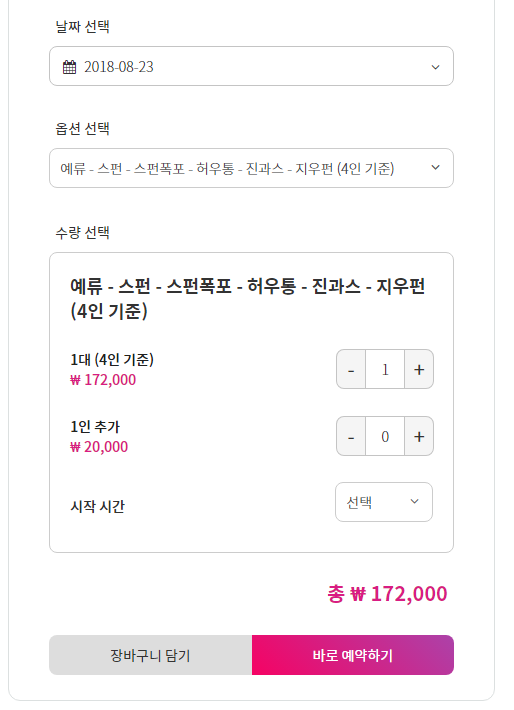
Task: Click the 장바구니 담기 button
Action: (x=150, y=655)
